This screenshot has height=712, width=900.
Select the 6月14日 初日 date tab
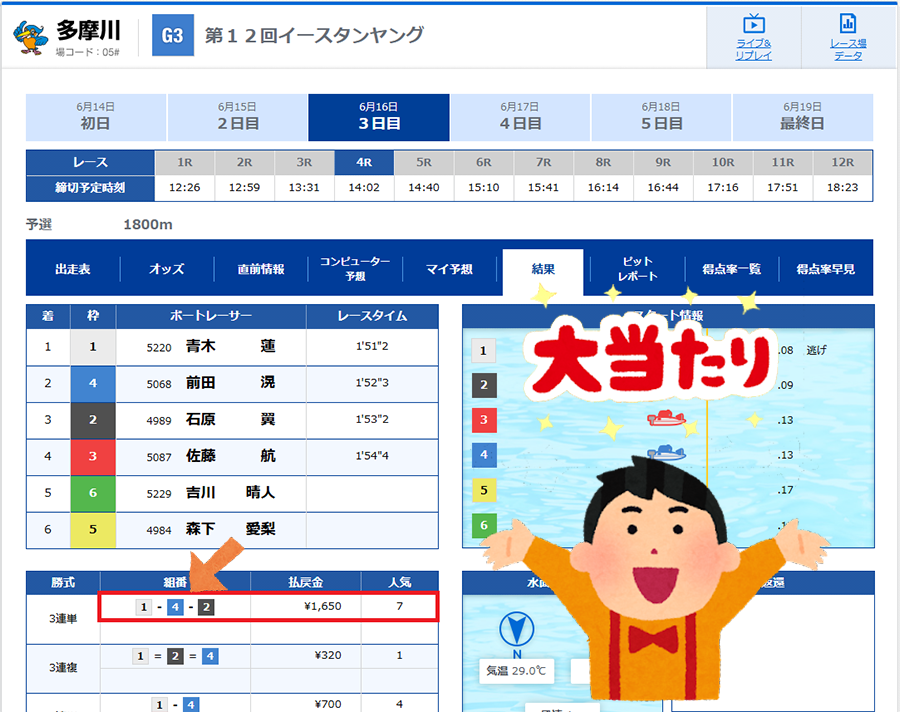click(x=95, y=117)
